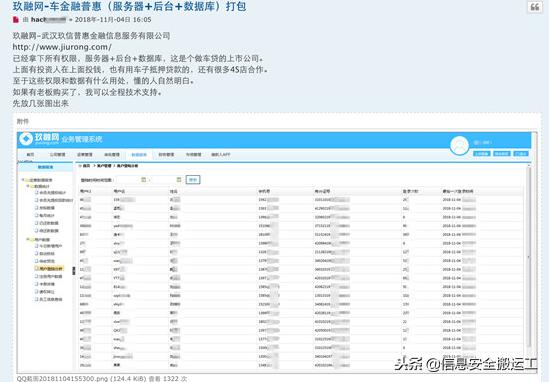
Task: Click the rightmost blue button under the avatar
Action: tap(521, 153)
